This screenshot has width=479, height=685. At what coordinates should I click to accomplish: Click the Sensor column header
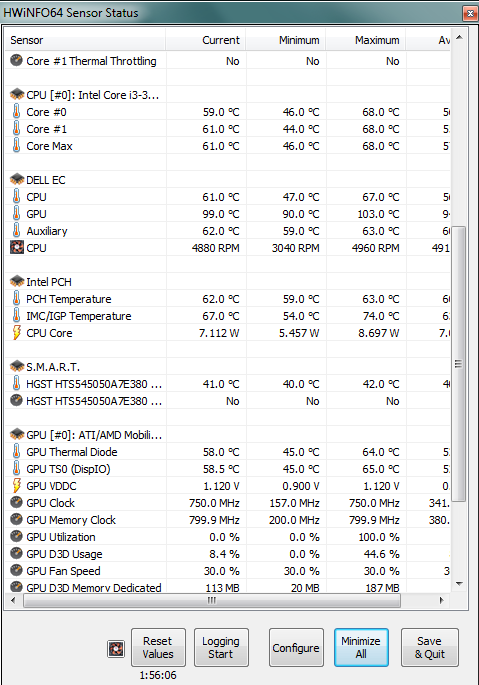(x=85, y=40)
